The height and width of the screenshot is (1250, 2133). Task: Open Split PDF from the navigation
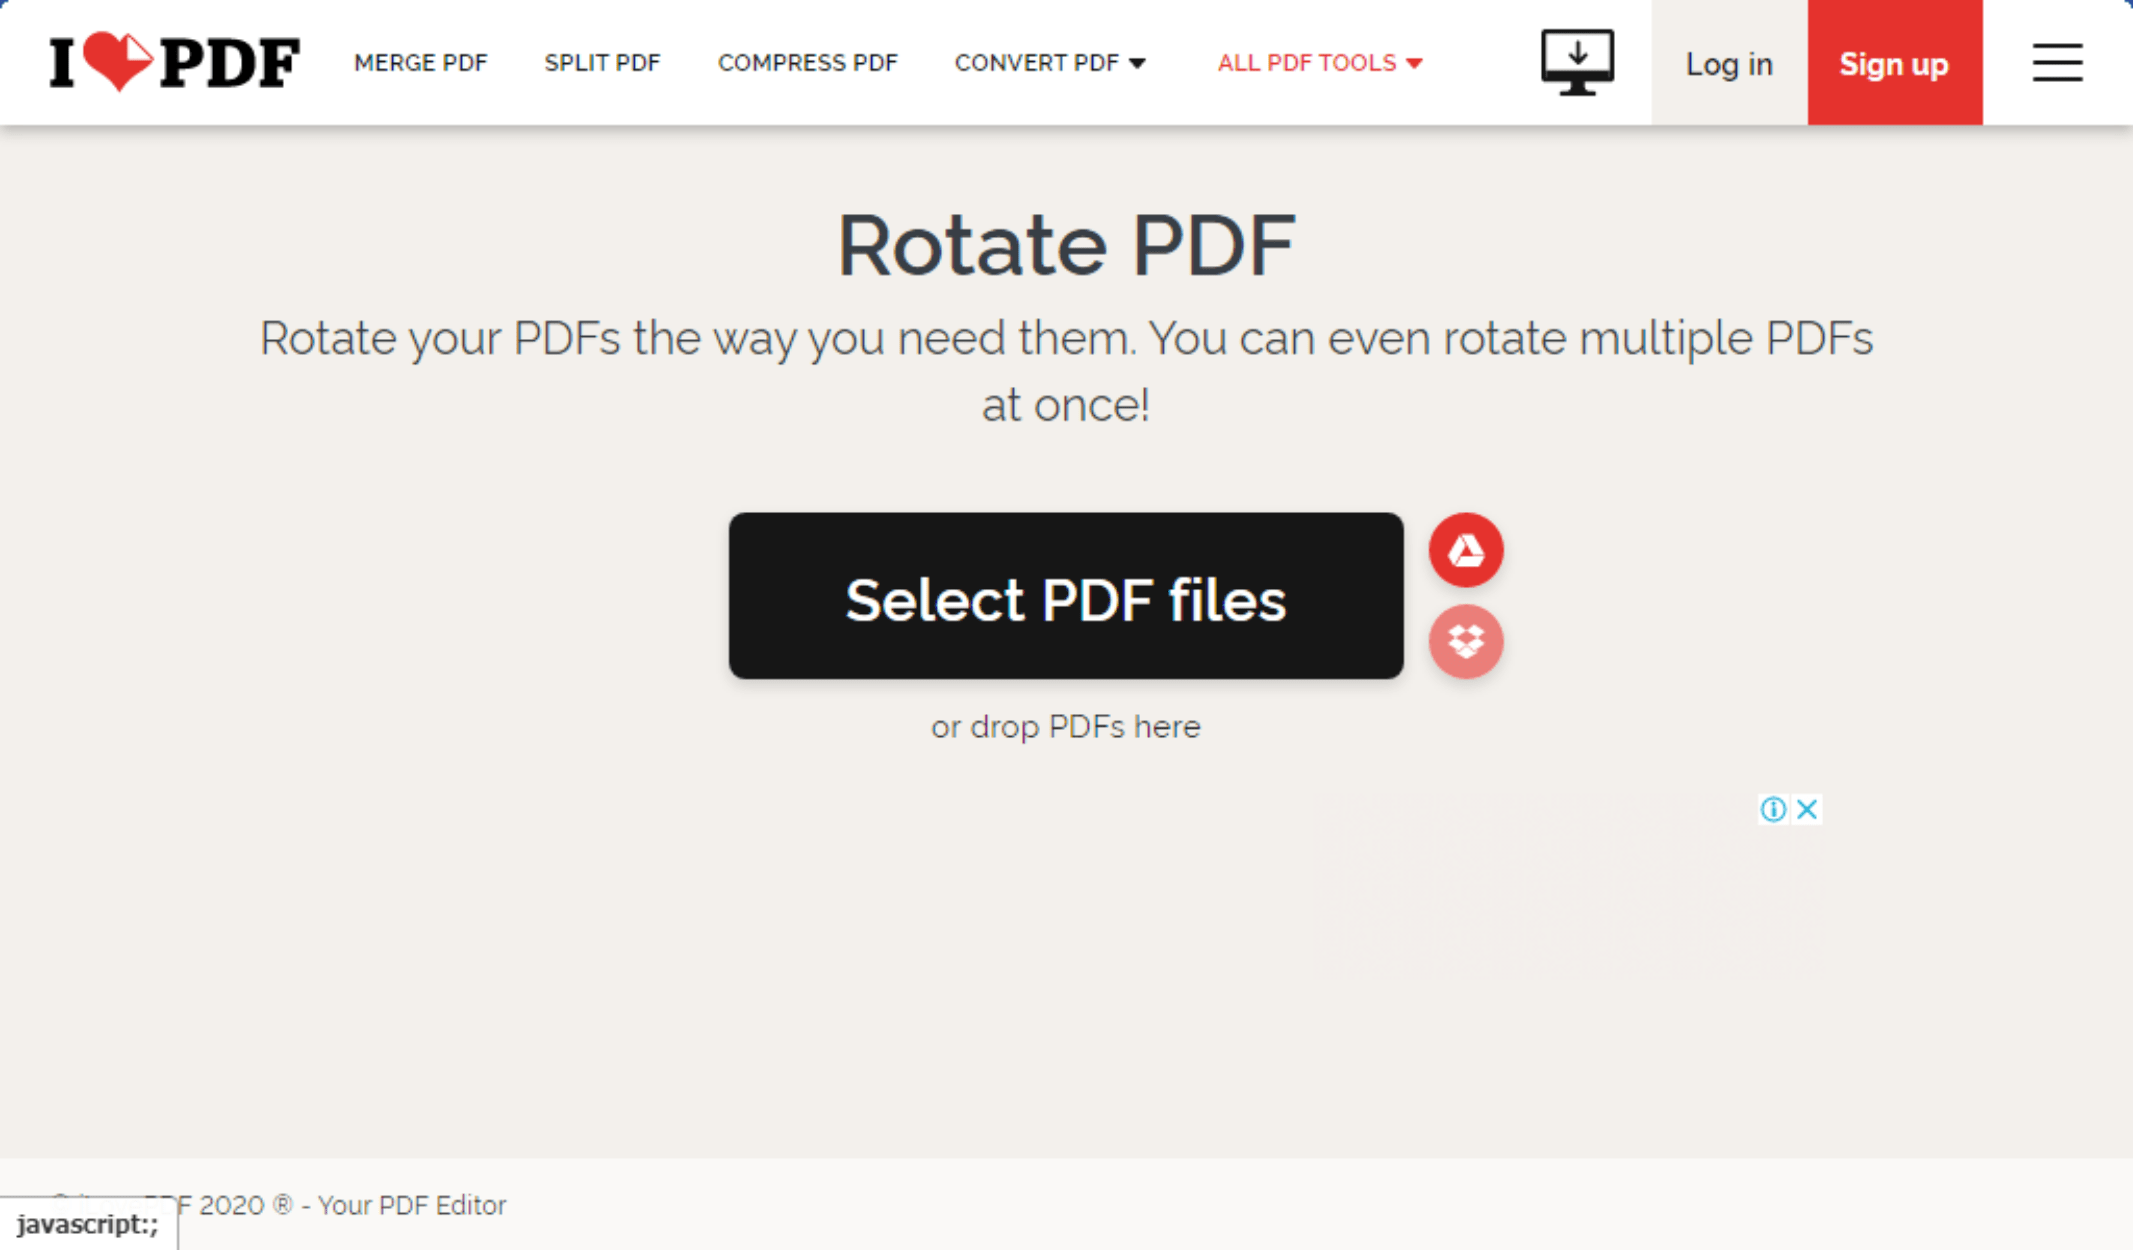(602, 63)
